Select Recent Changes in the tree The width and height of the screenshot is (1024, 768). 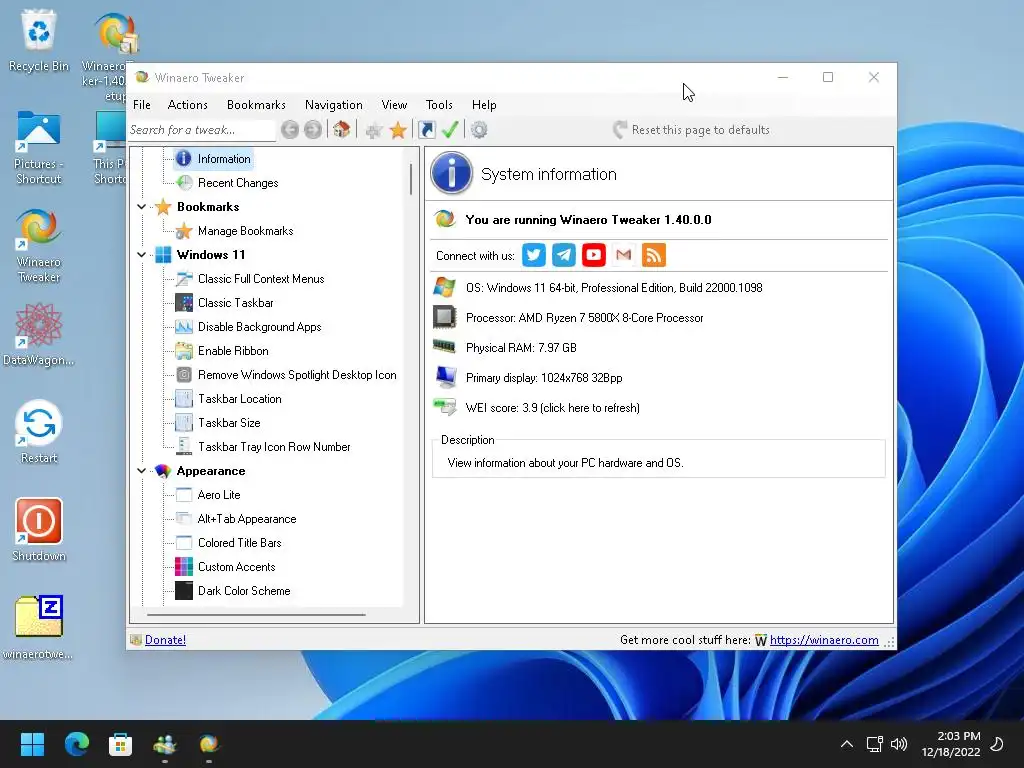(x=238, y=183)
